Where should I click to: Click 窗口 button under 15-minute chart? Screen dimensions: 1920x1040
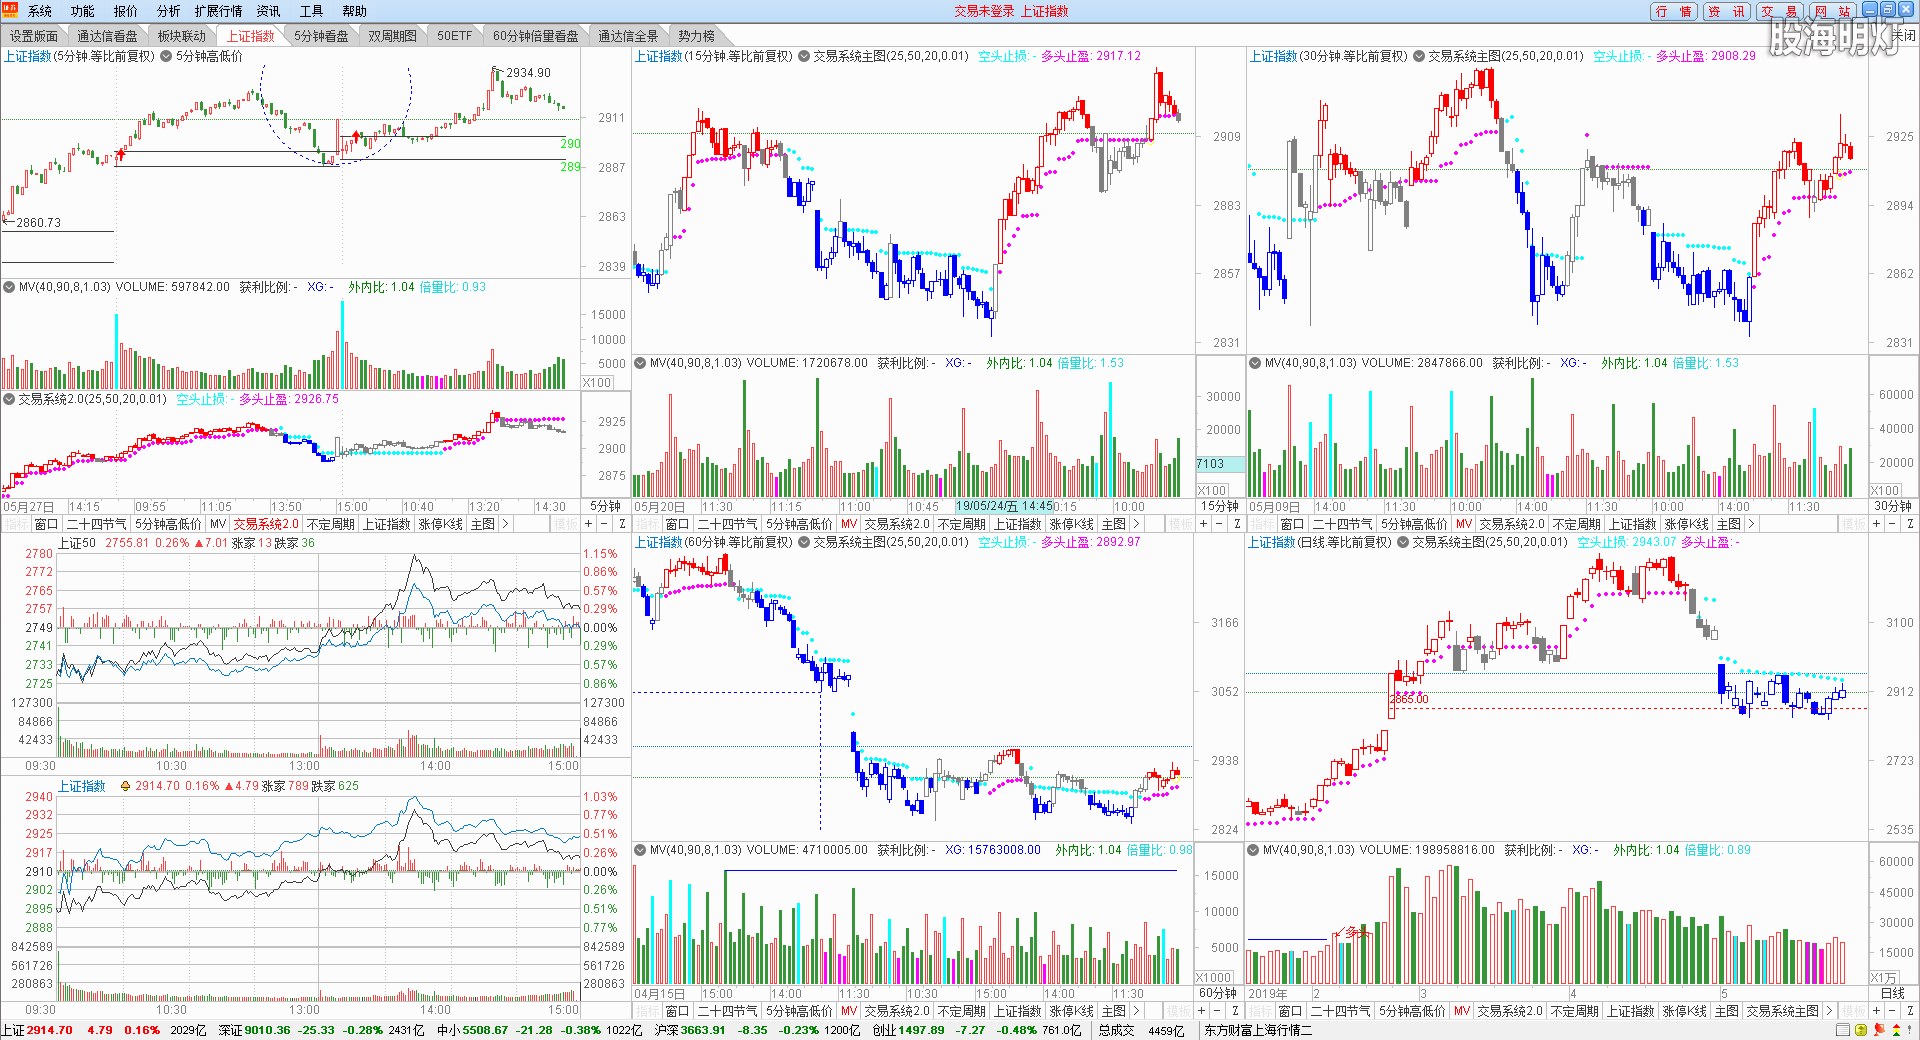pyautogui.click(x=677, y=524)
